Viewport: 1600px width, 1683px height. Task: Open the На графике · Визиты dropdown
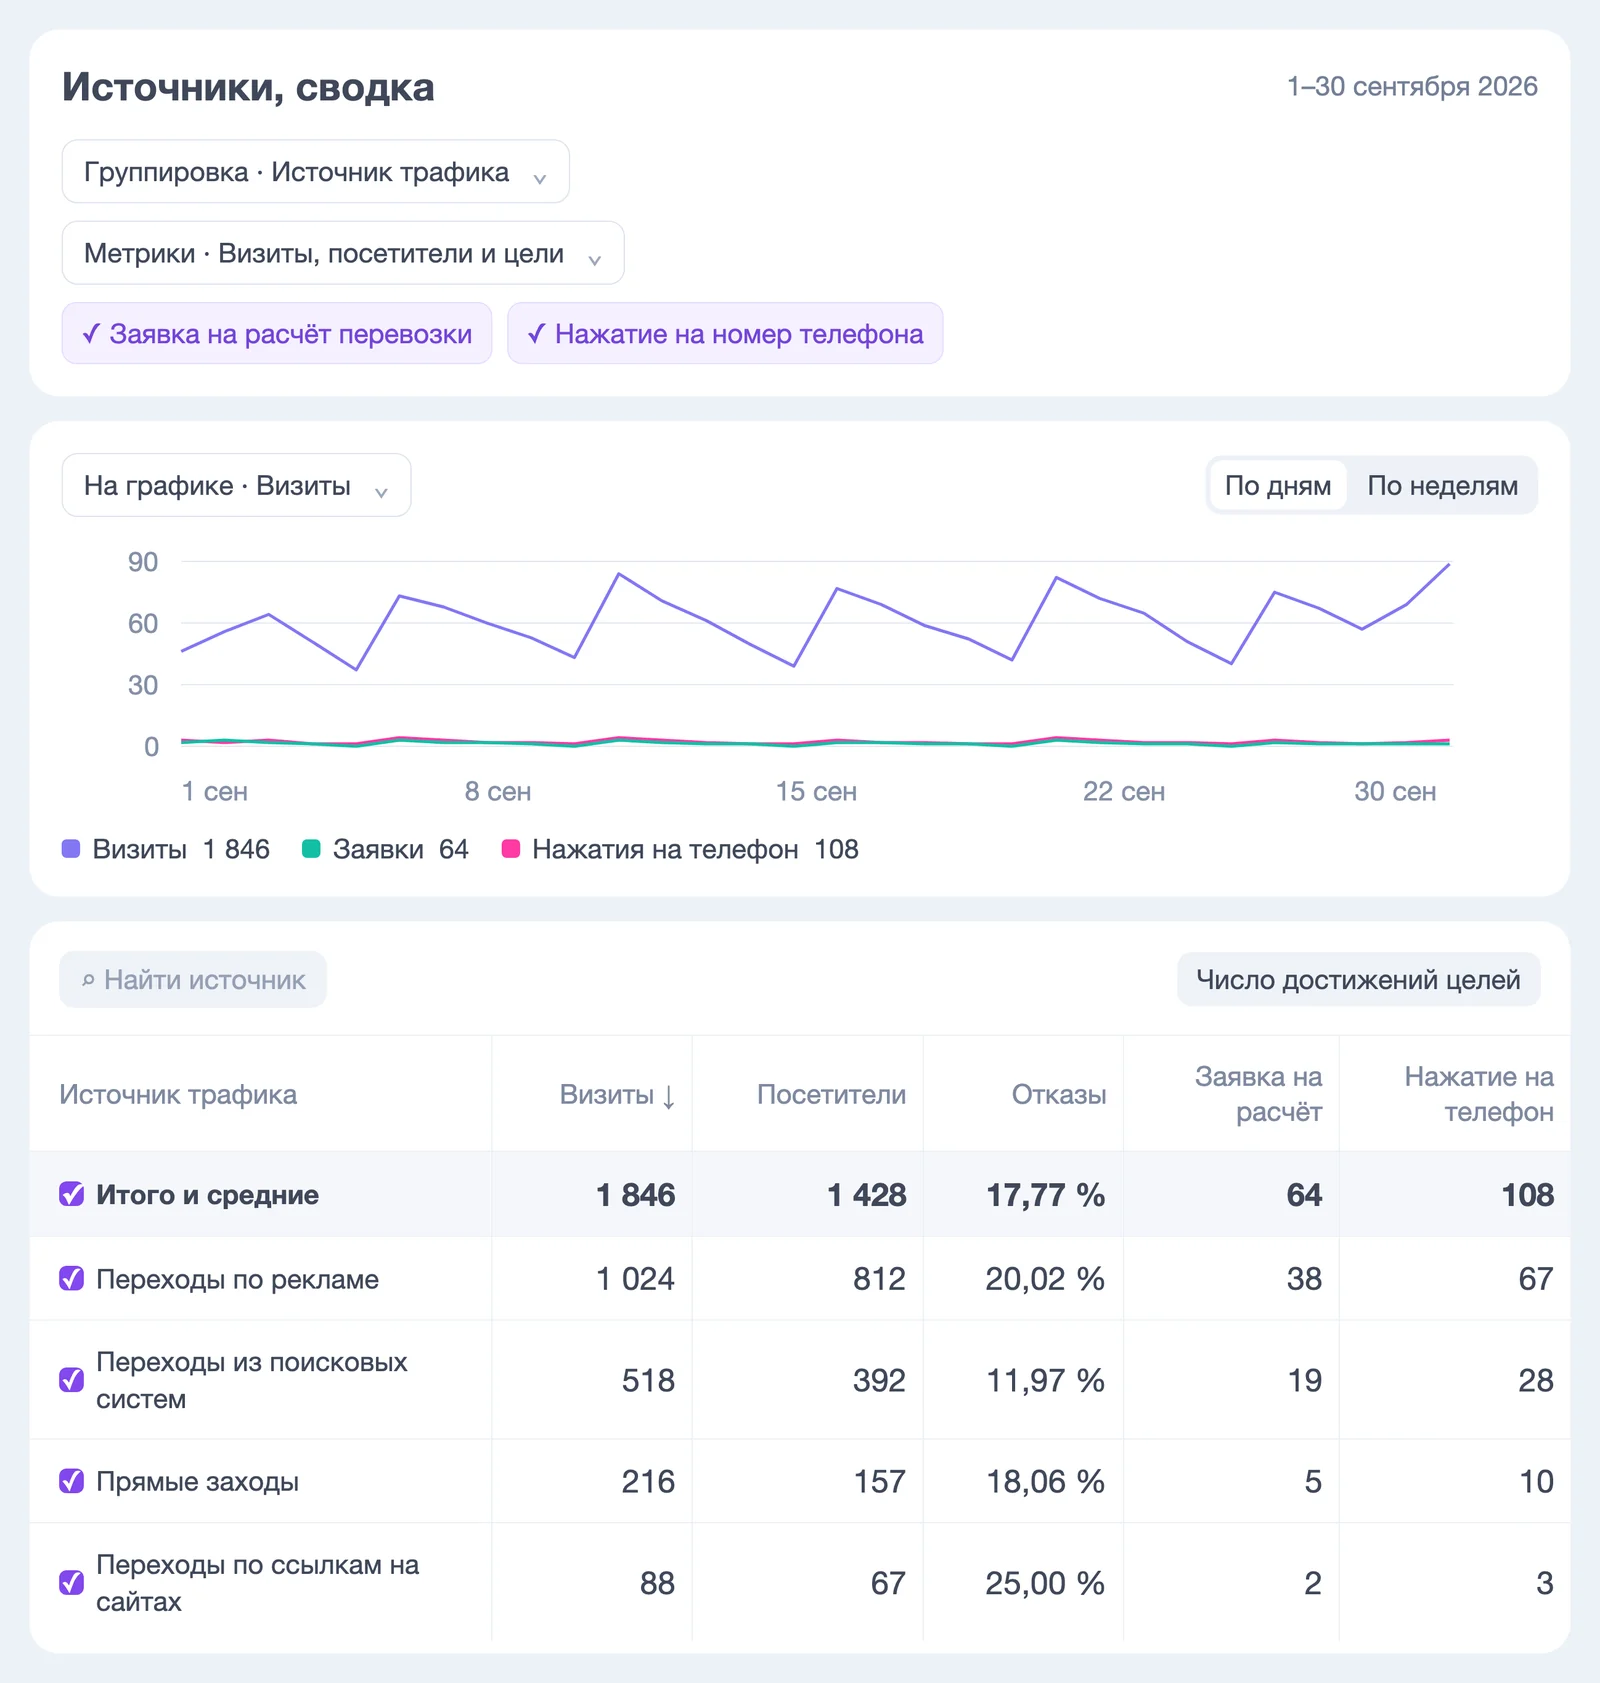236,485
